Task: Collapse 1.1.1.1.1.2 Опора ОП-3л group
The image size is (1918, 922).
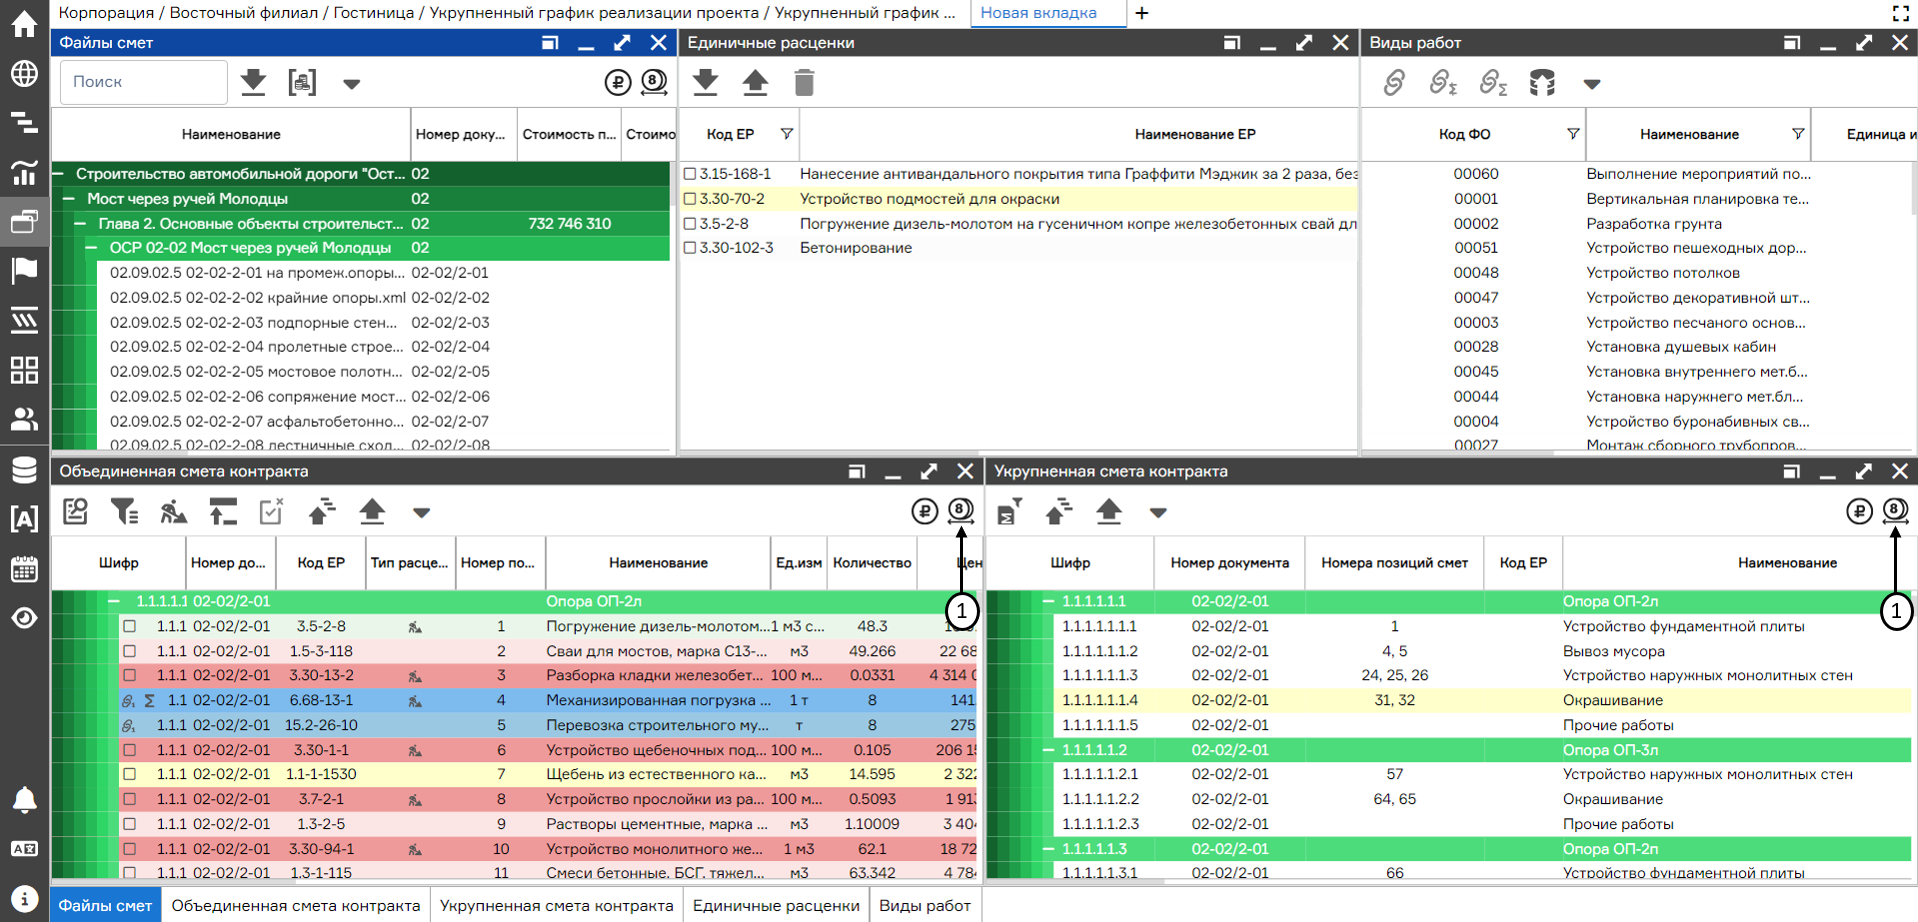Action: pyautogui.click(x=1048, y=750)
